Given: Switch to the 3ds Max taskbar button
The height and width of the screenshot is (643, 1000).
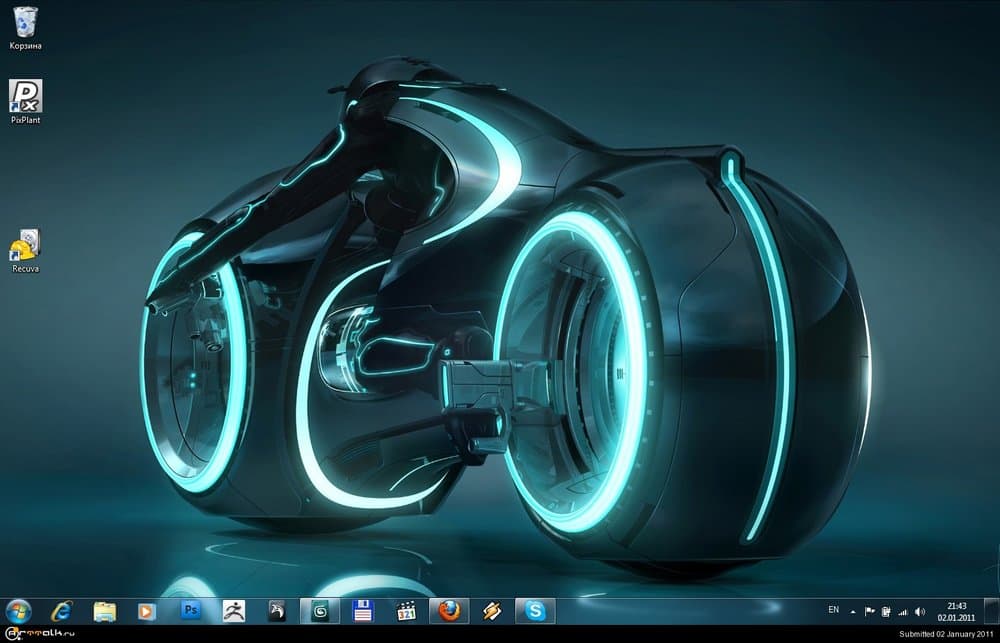Looking at the screenshot, I should point(320,611).
